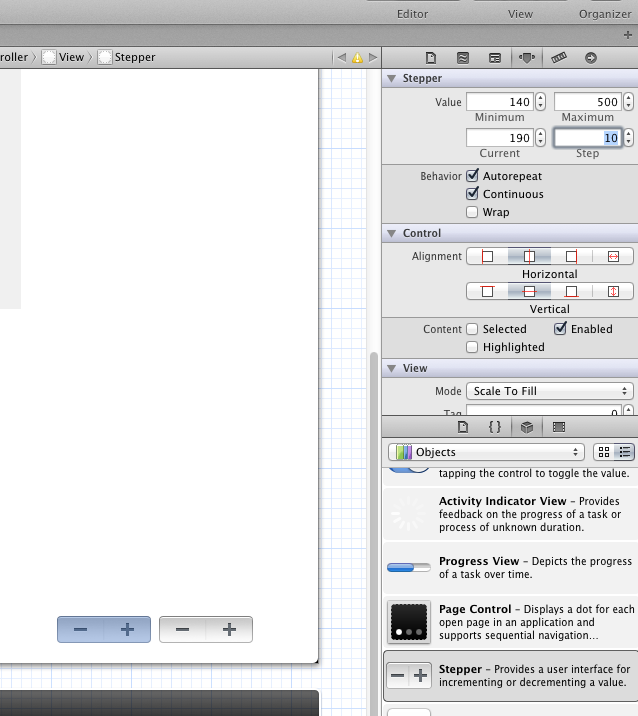
Task: Click minus on the selected blue stepper
Action: [x=80, y=630]
